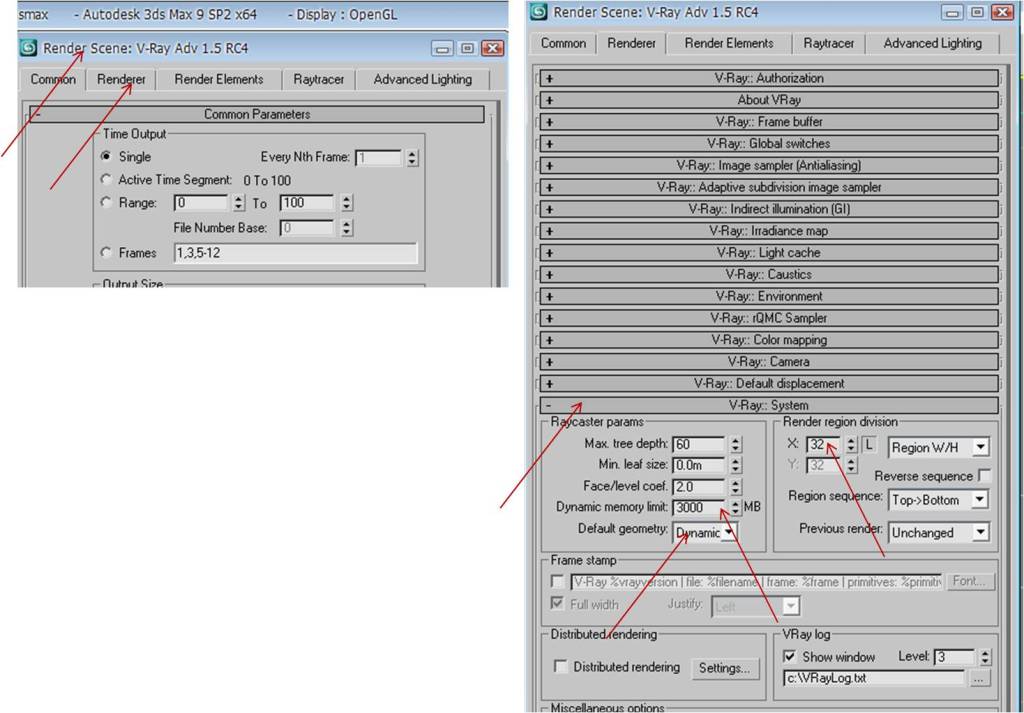Switch to Common tab in right window
This screenshot has height=713, width=1024.
(563, 43)
